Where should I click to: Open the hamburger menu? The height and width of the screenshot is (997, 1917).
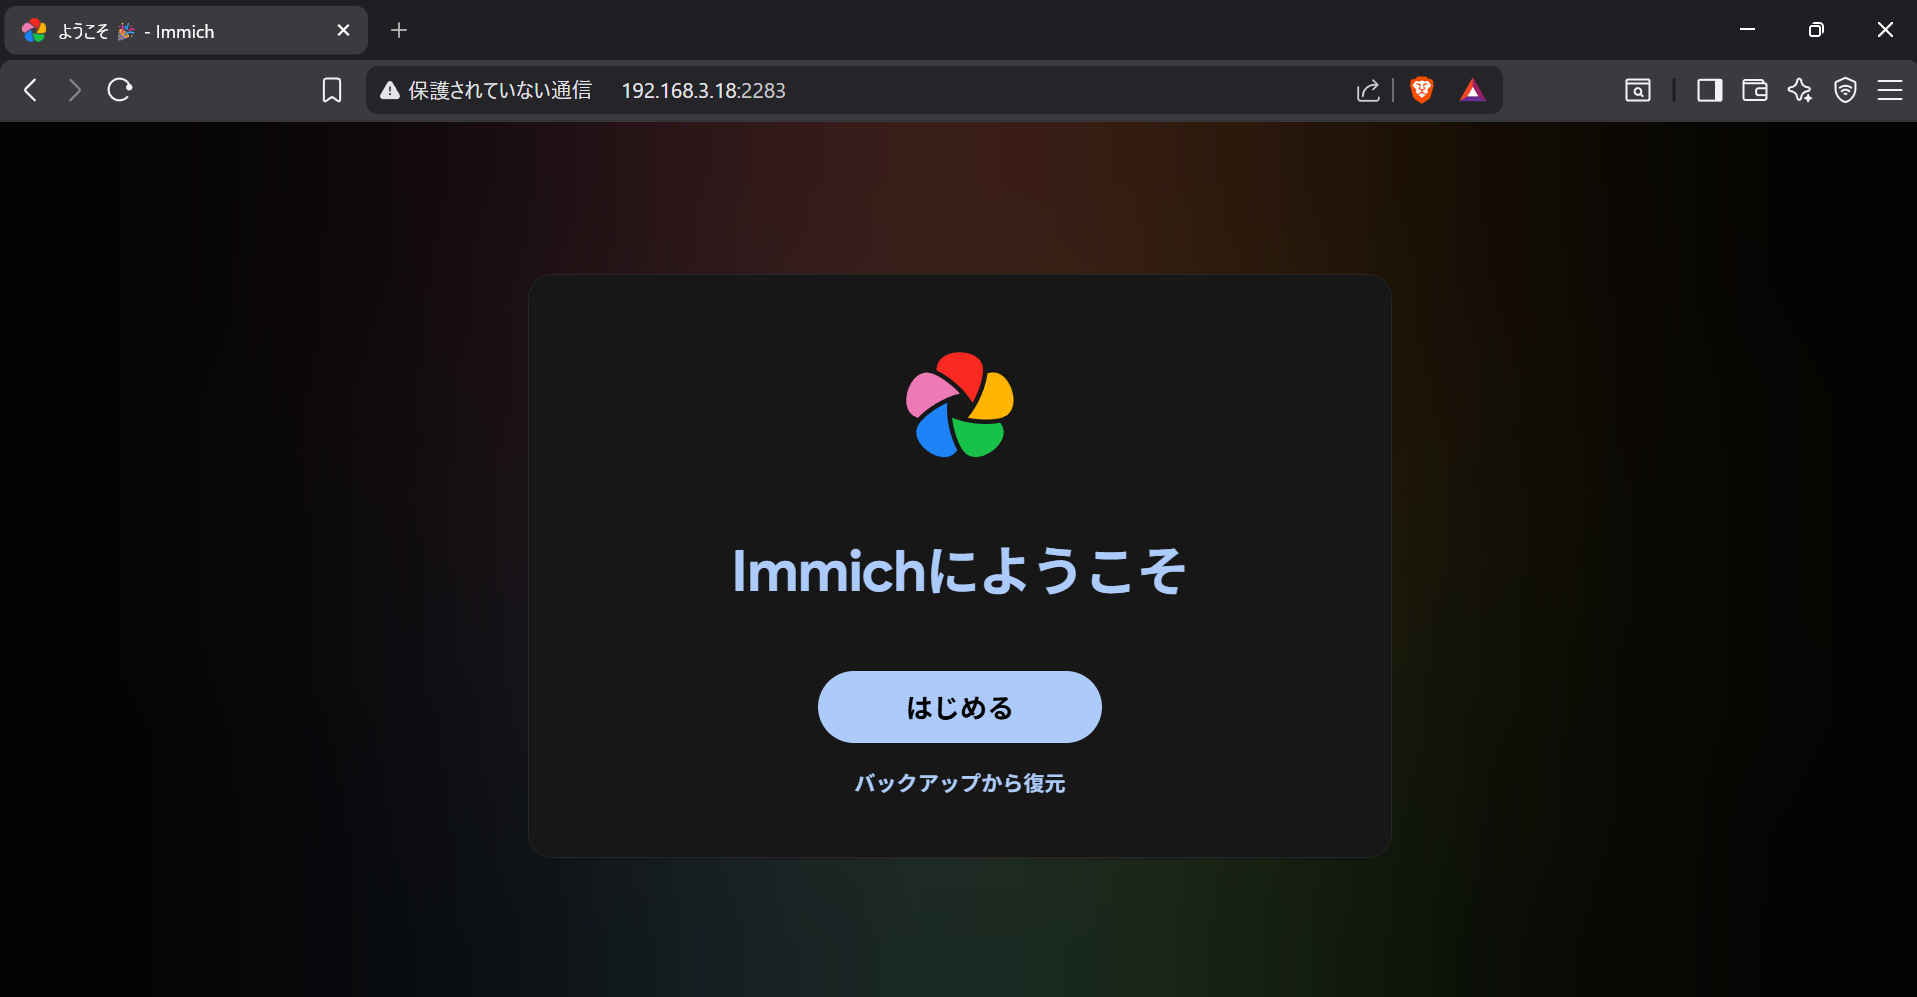tap(1890, 90)
